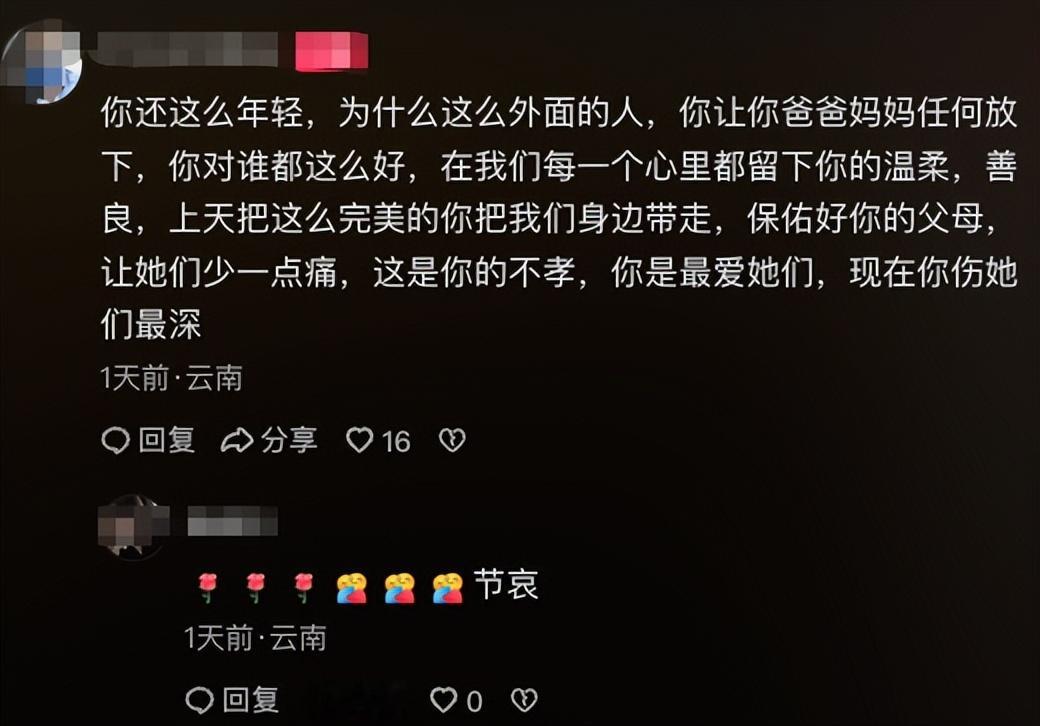Dislike the 节哀 reply with broken heart
The width and height of the screenshot is (1040, 726).
(x=524, y=699)
